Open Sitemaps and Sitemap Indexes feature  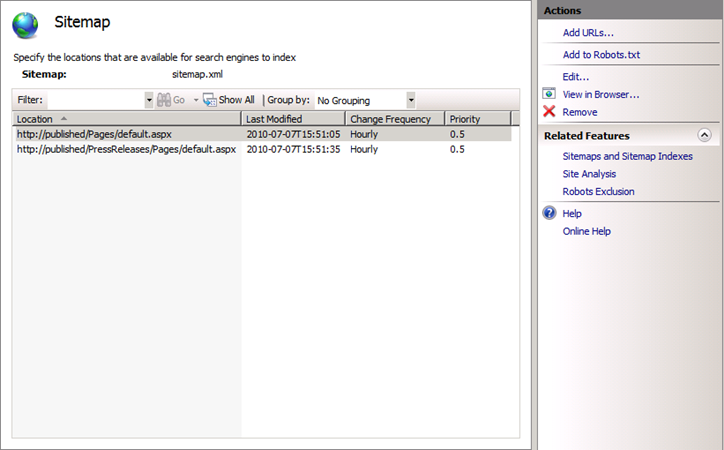(x=627, y=156)
